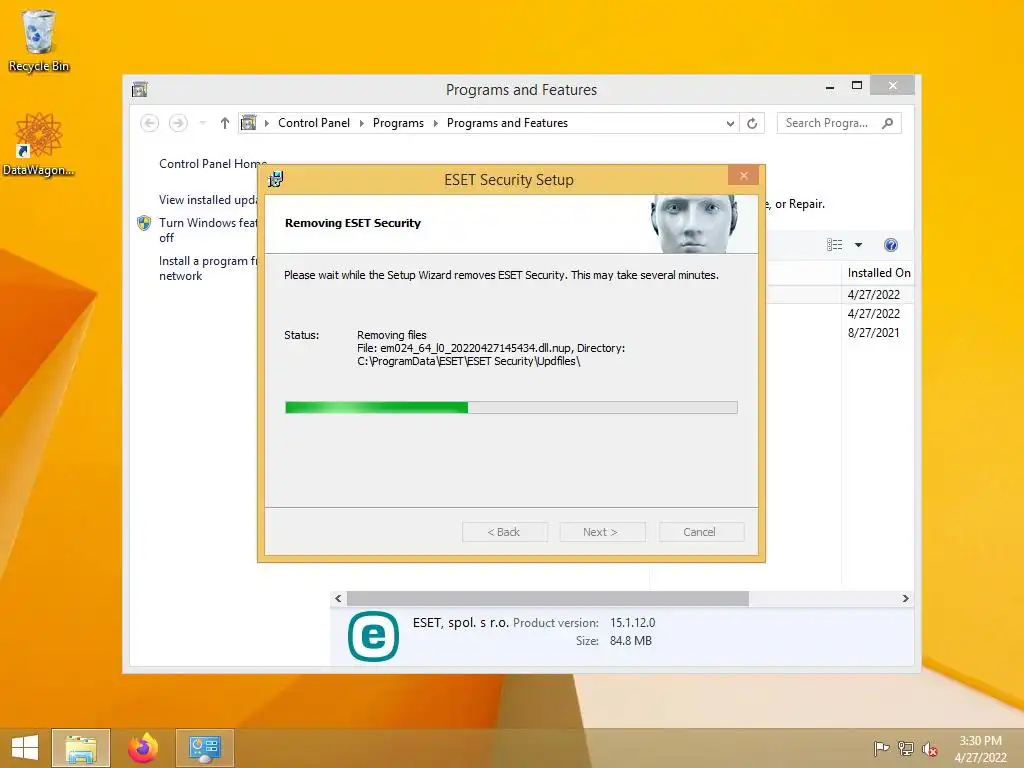Screen dimensions: 1024x768
Task: Click the product version 15.1.12.0 text
Action: 632,623
